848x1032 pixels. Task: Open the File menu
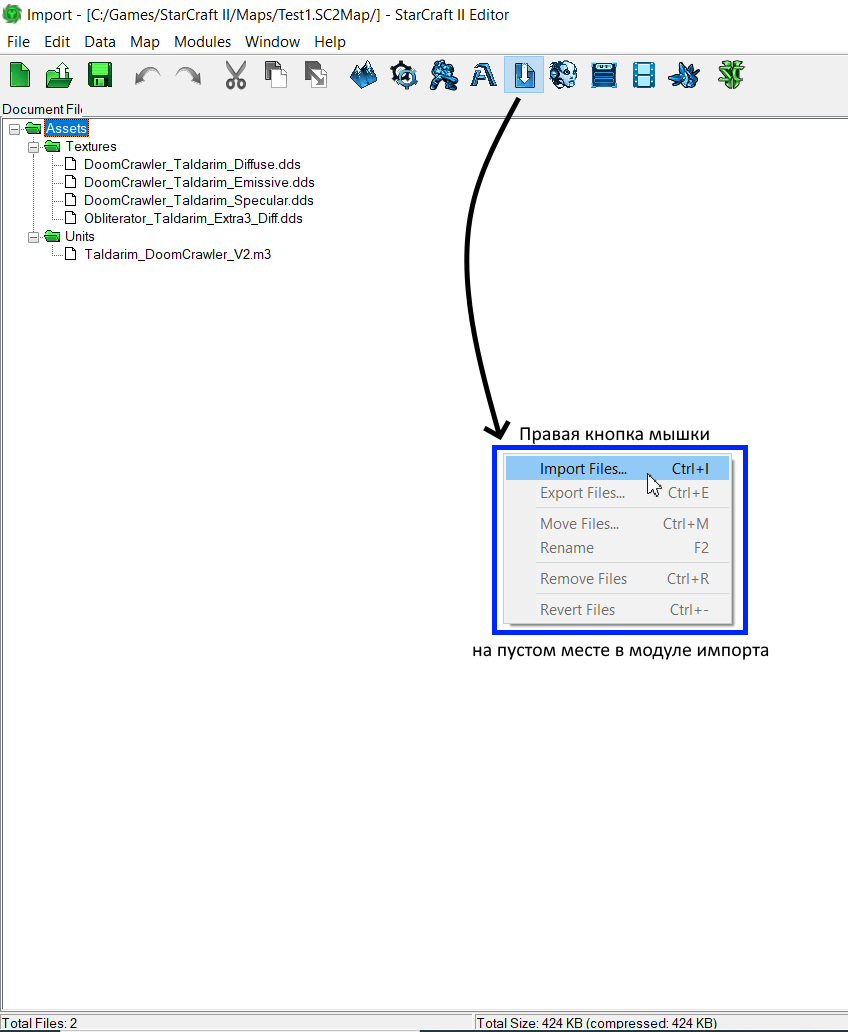pyautogui.click(x=18, y=41)
